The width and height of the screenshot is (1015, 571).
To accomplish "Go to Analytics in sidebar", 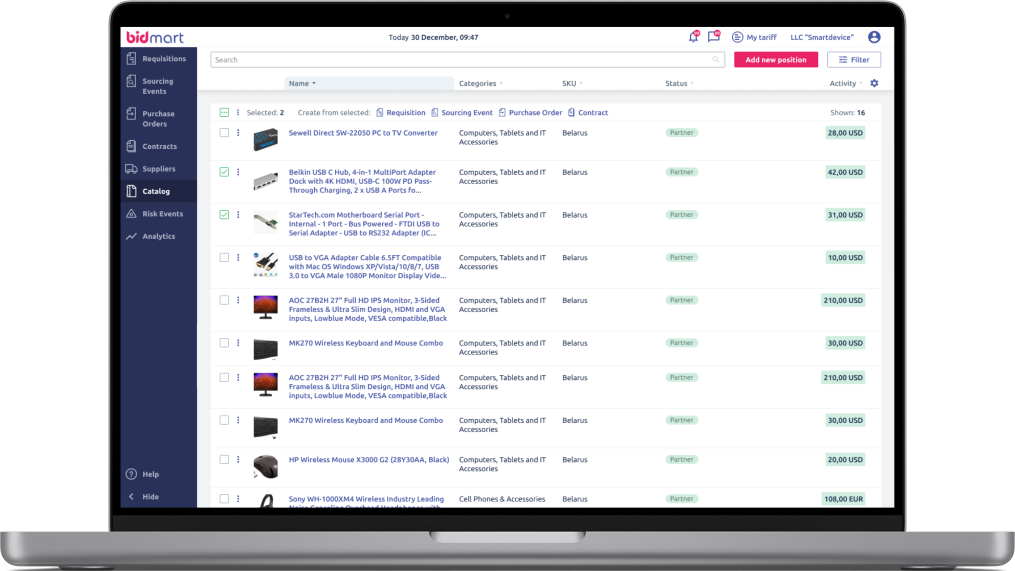I will tap(159, 236).
